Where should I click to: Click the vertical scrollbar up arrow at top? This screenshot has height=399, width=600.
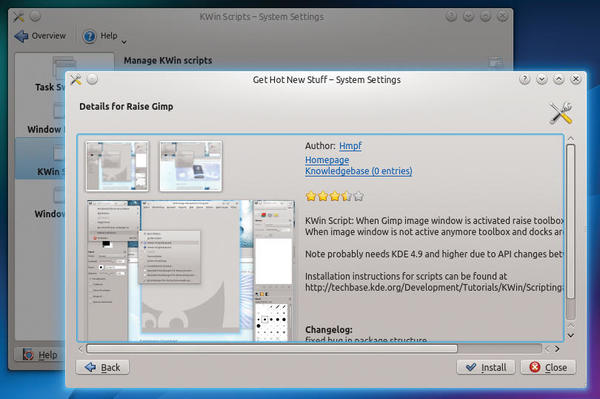571,138
